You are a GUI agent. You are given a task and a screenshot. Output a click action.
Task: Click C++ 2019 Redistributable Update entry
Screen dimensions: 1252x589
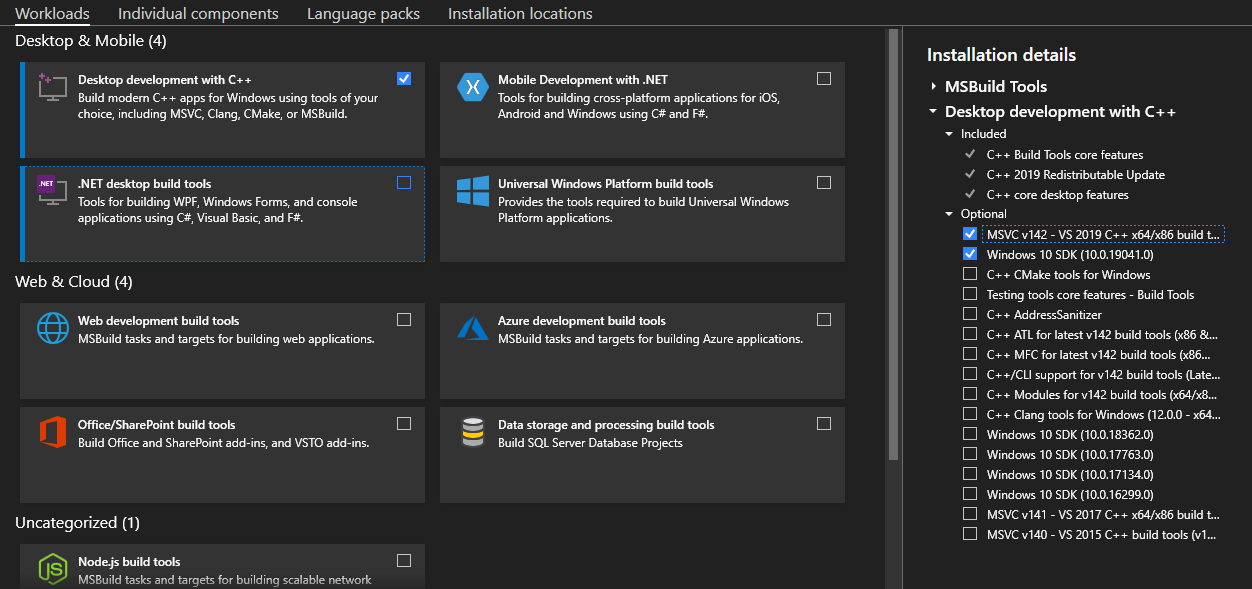[x=1076, y=175]
